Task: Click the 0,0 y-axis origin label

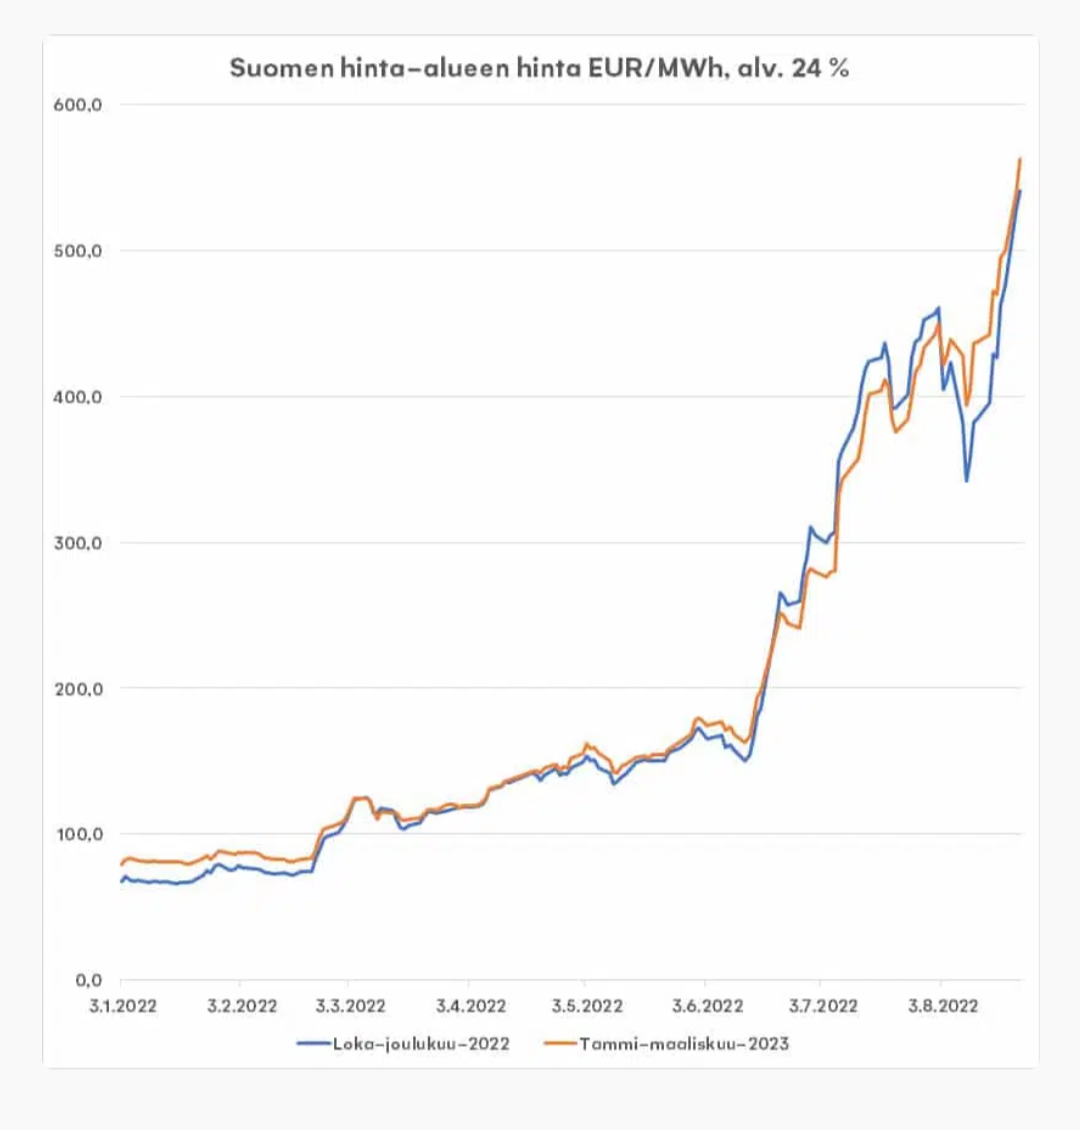Action: [88, 980]
